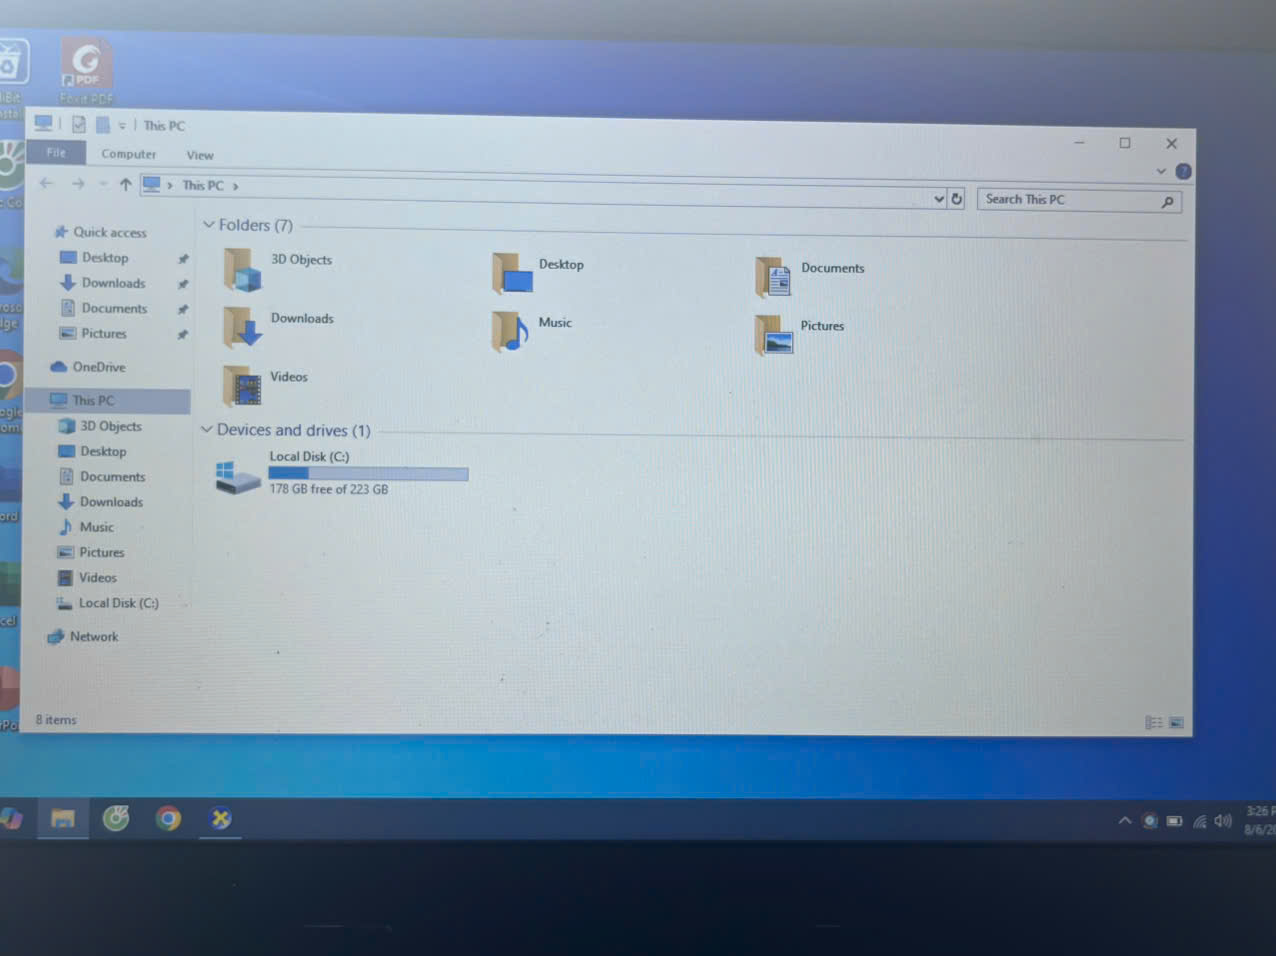The height and width of the screenshot is (956, 1276).
Task: Click the Properties quick access toolbar icon
Action: pyautogui.click(x=79, y=125)
